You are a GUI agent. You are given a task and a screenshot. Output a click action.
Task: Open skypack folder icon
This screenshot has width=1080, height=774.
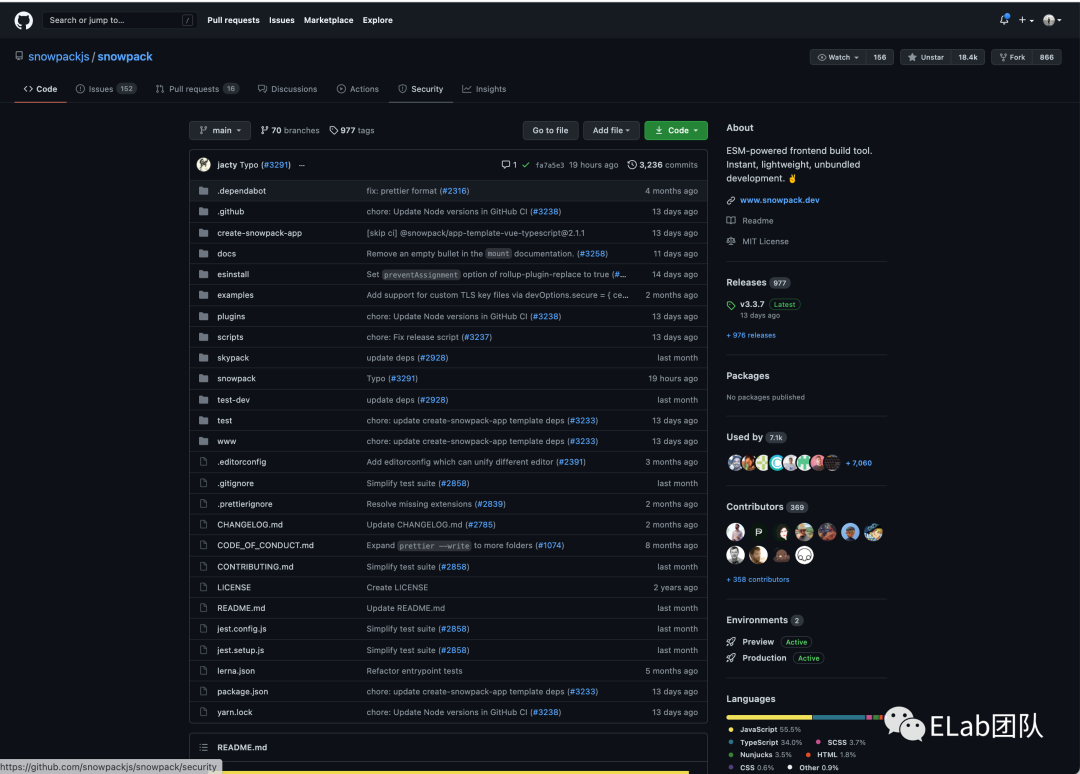tap(203, 357)
